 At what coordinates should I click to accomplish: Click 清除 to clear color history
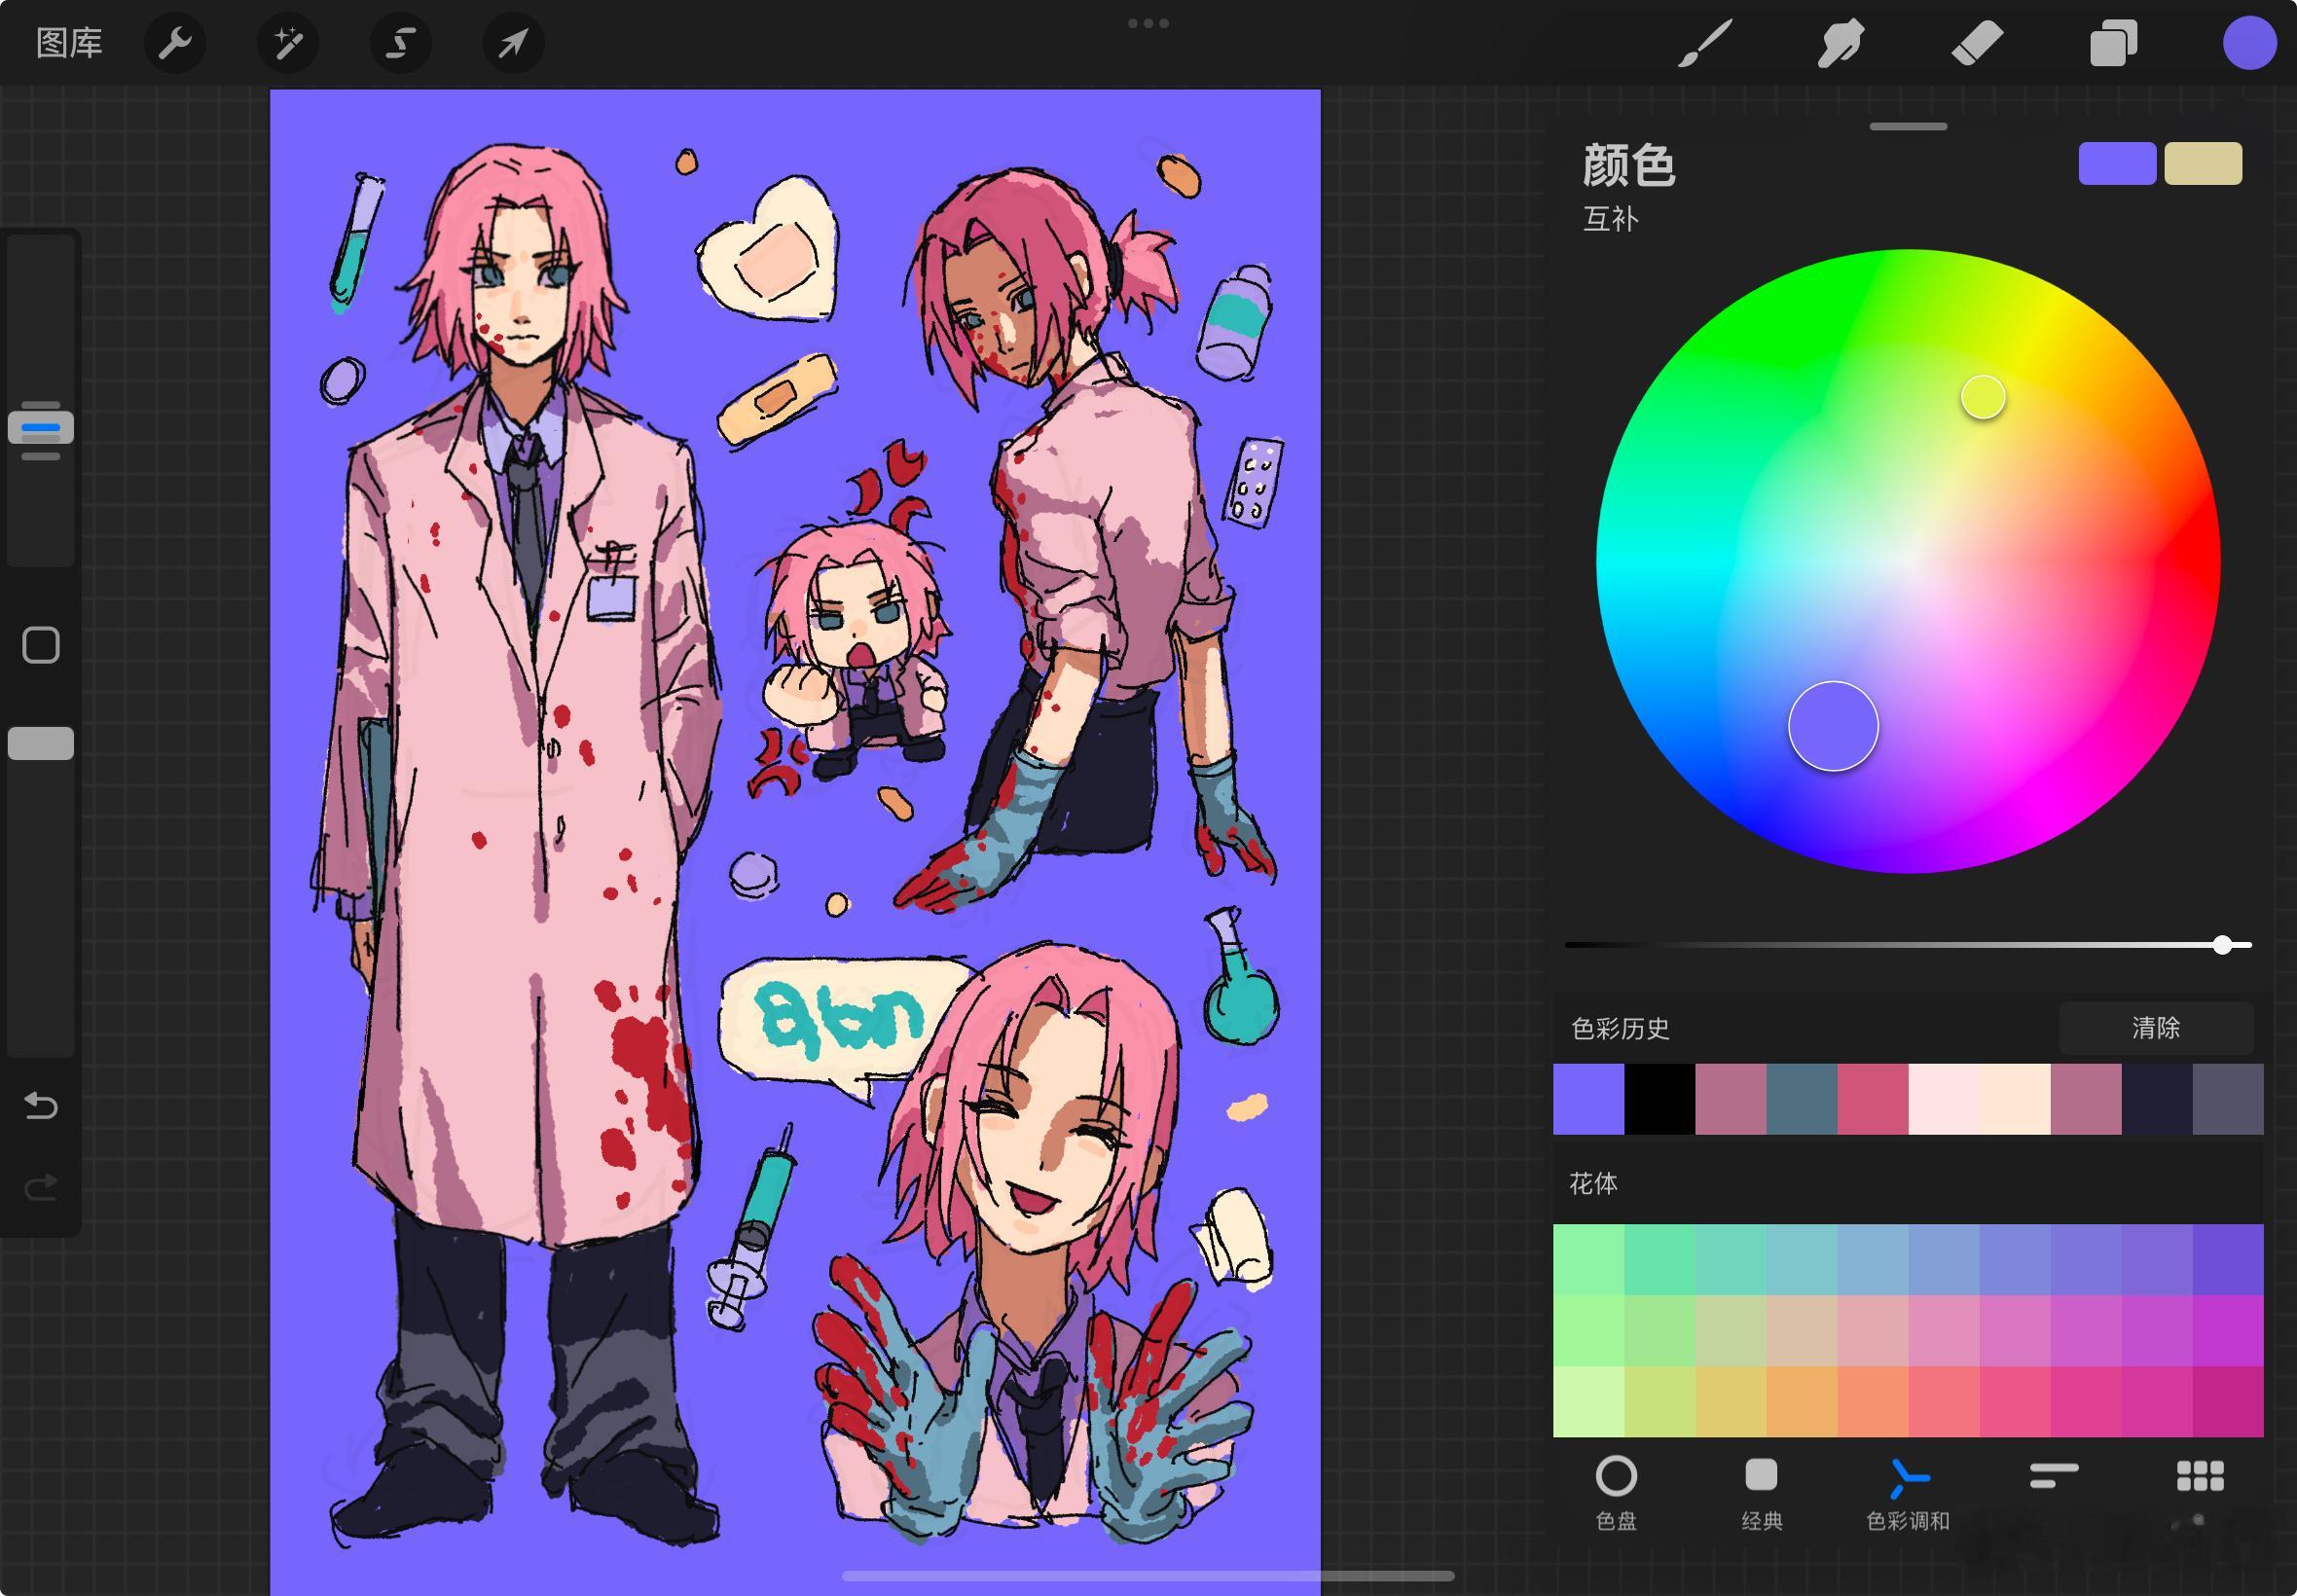click(2156, 1028)
